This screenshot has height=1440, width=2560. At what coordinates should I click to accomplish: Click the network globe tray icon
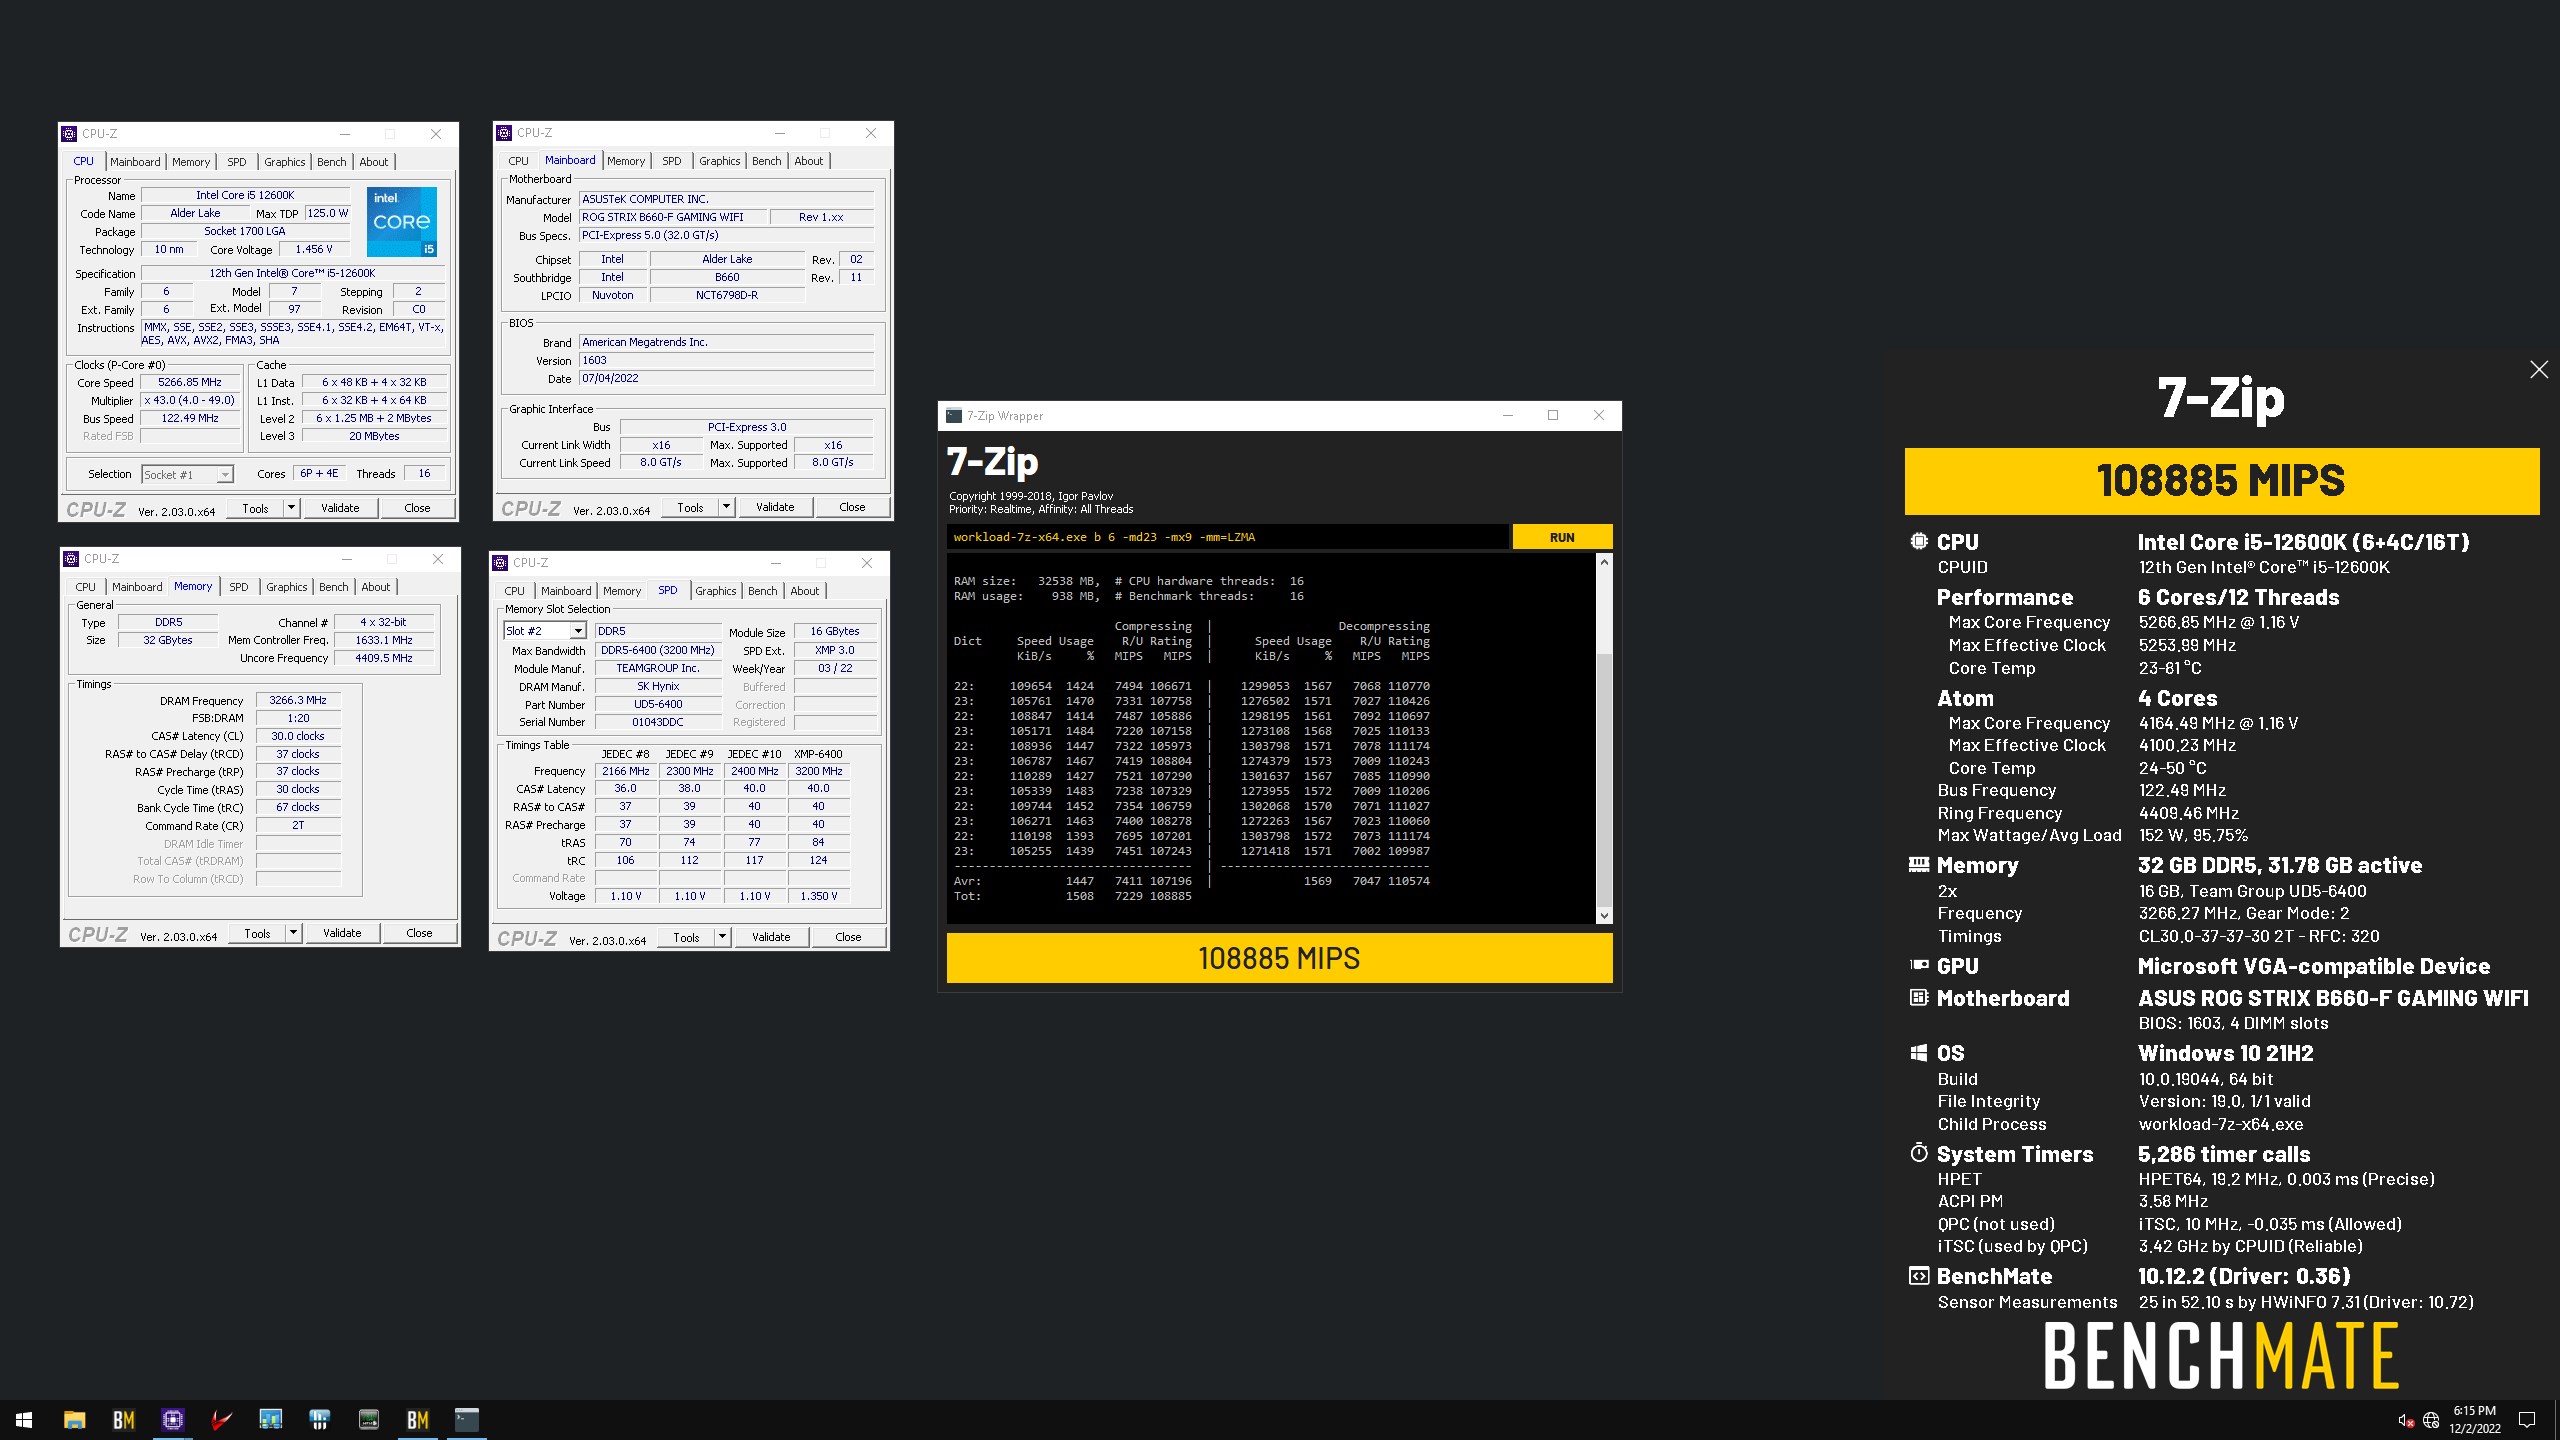pyautogui.click(x=2431, y=1420)
